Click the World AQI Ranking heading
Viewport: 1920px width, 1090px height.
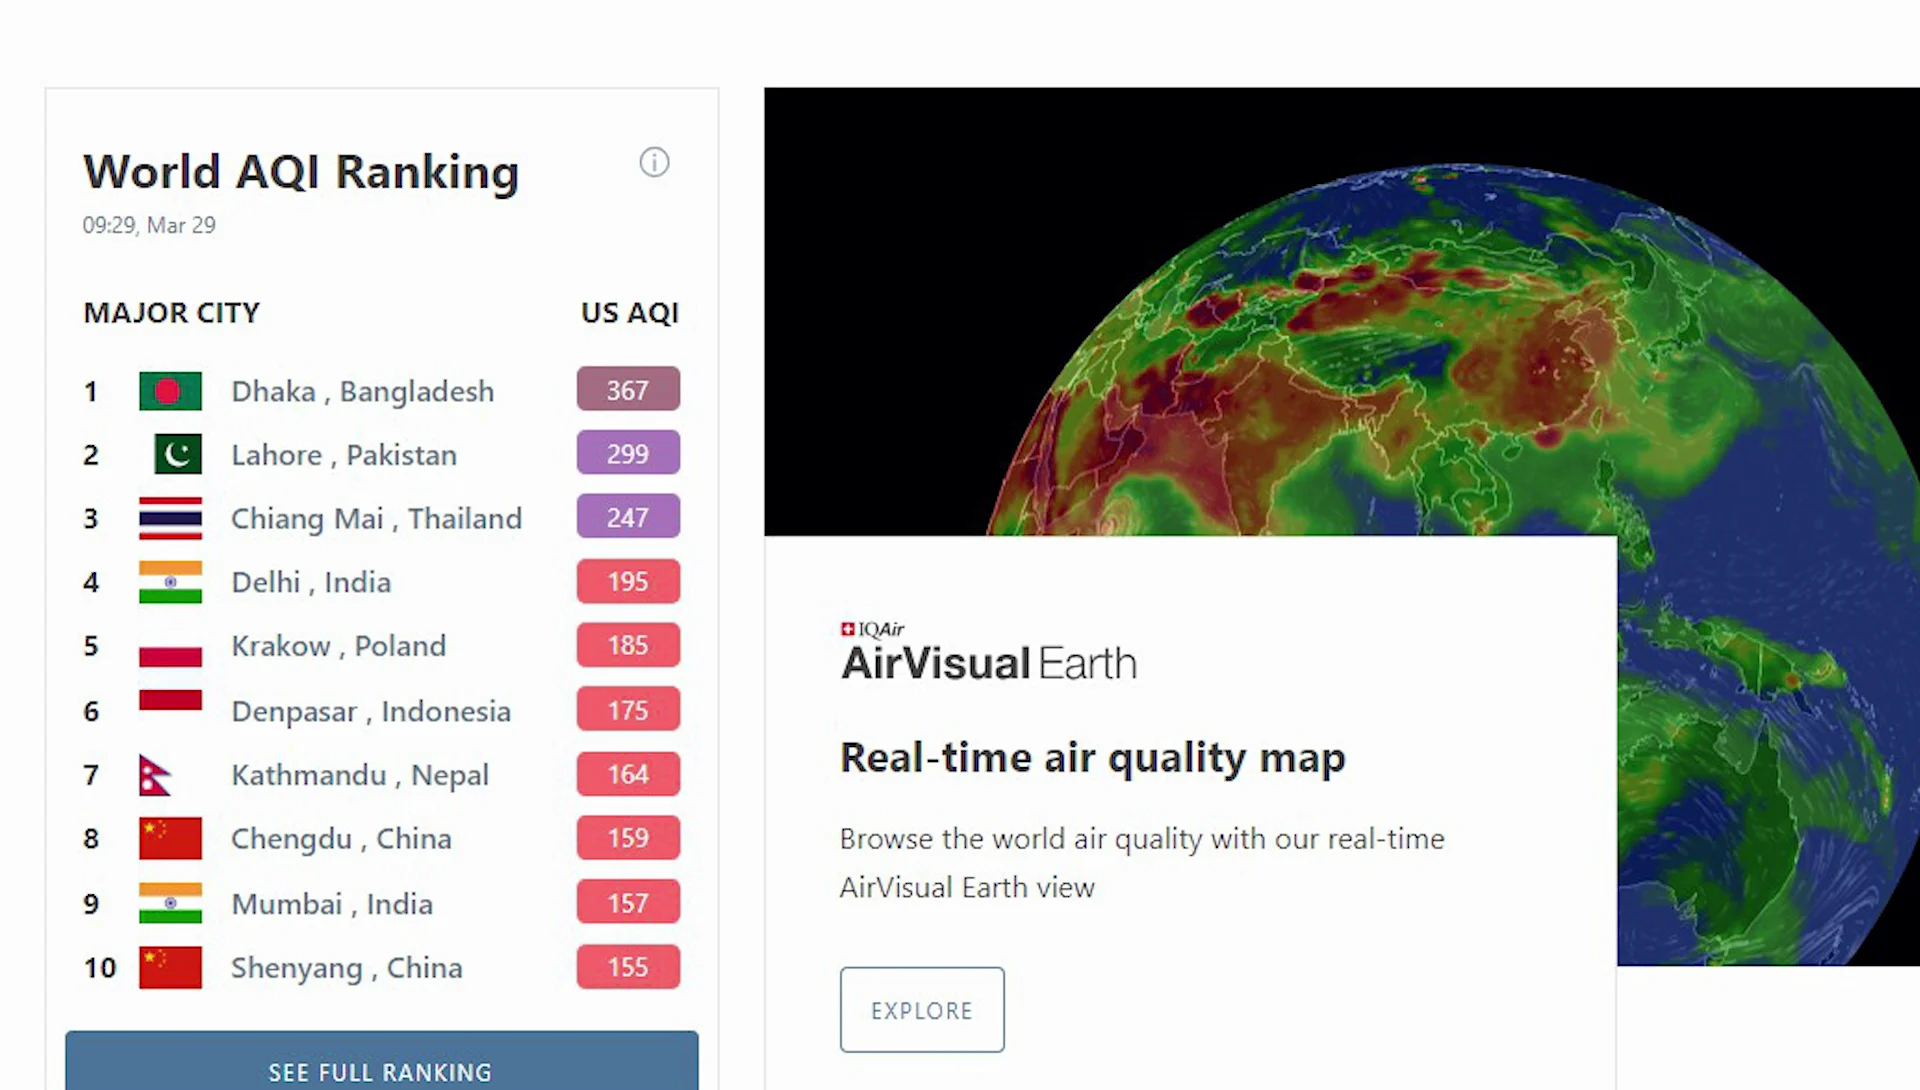click(301, 172)
